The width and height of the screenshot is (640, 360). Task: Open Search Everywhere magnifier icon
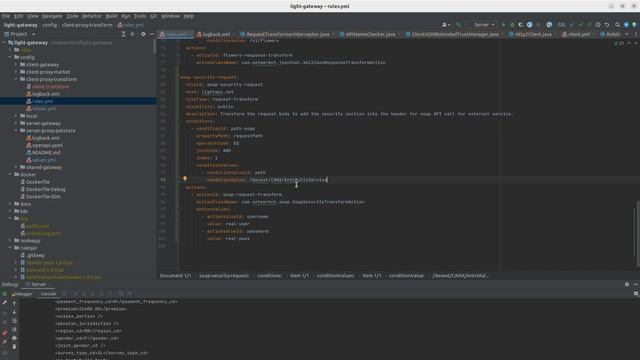pyautogui.click(x=617, y=25)
